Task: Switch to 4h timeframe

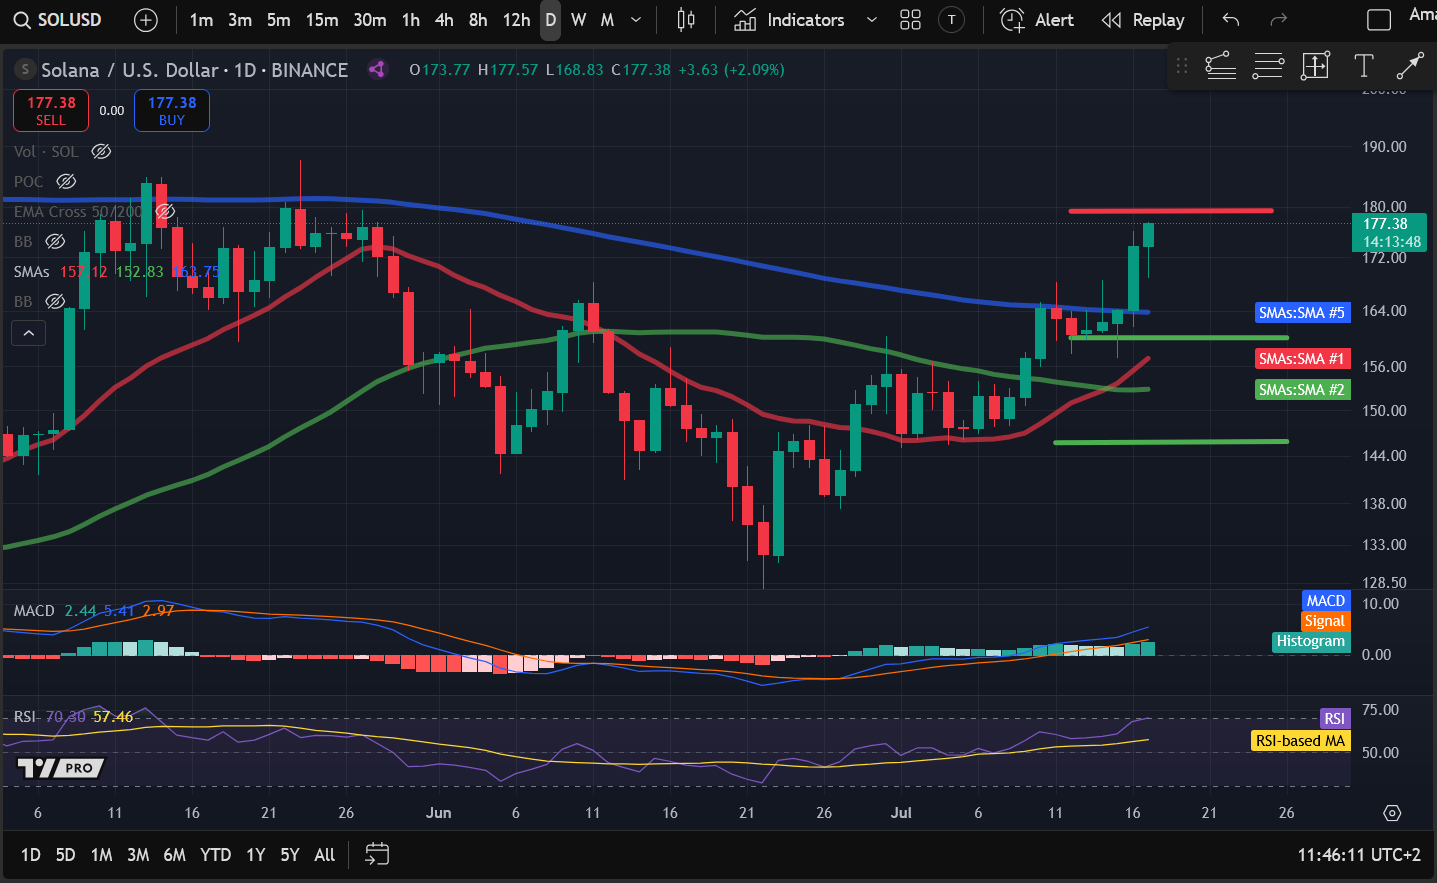Action: [444, 20]
